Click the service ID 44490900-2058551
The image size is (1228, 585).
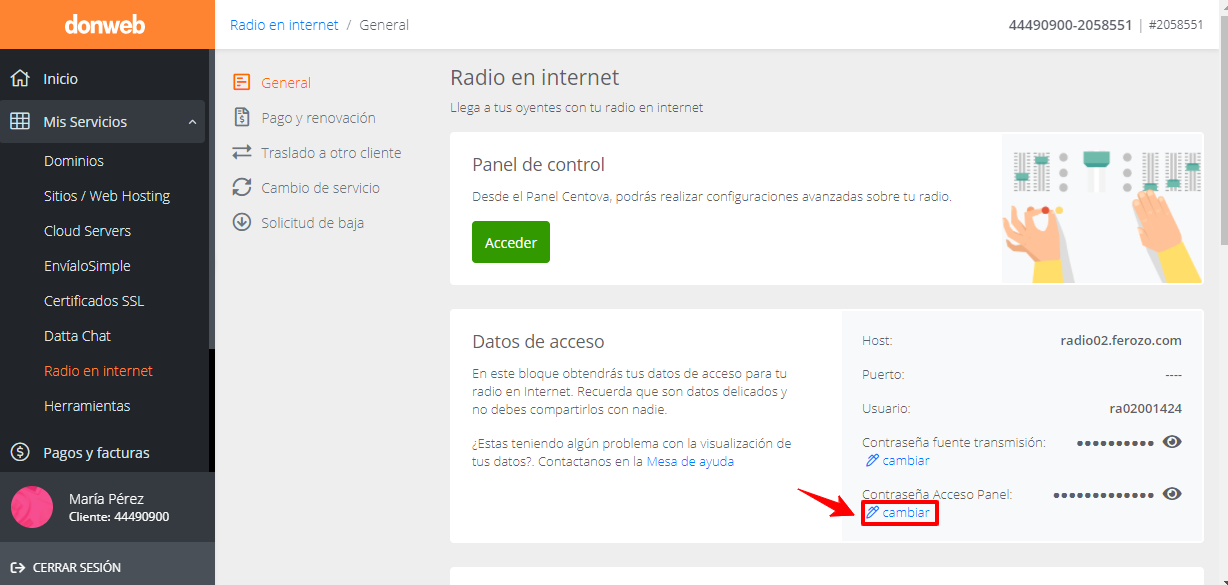pyautogui.click(x=1070, y=25)
